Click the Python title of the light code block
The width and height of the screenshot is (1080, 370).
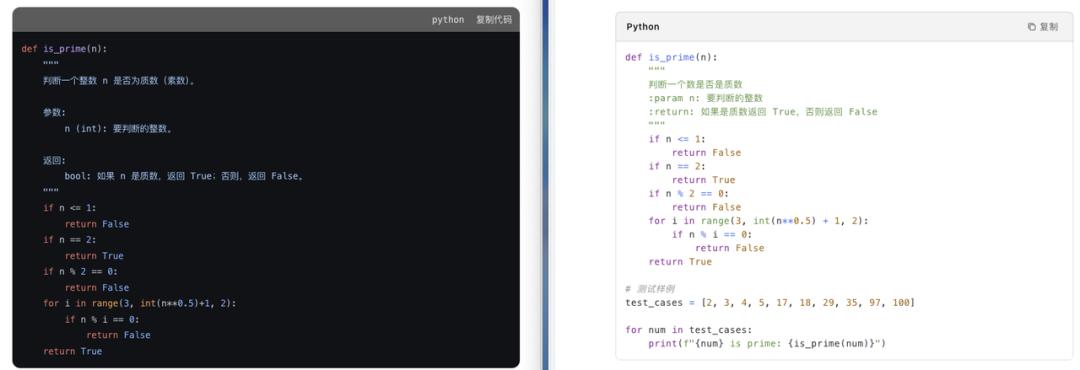[643, 27]
